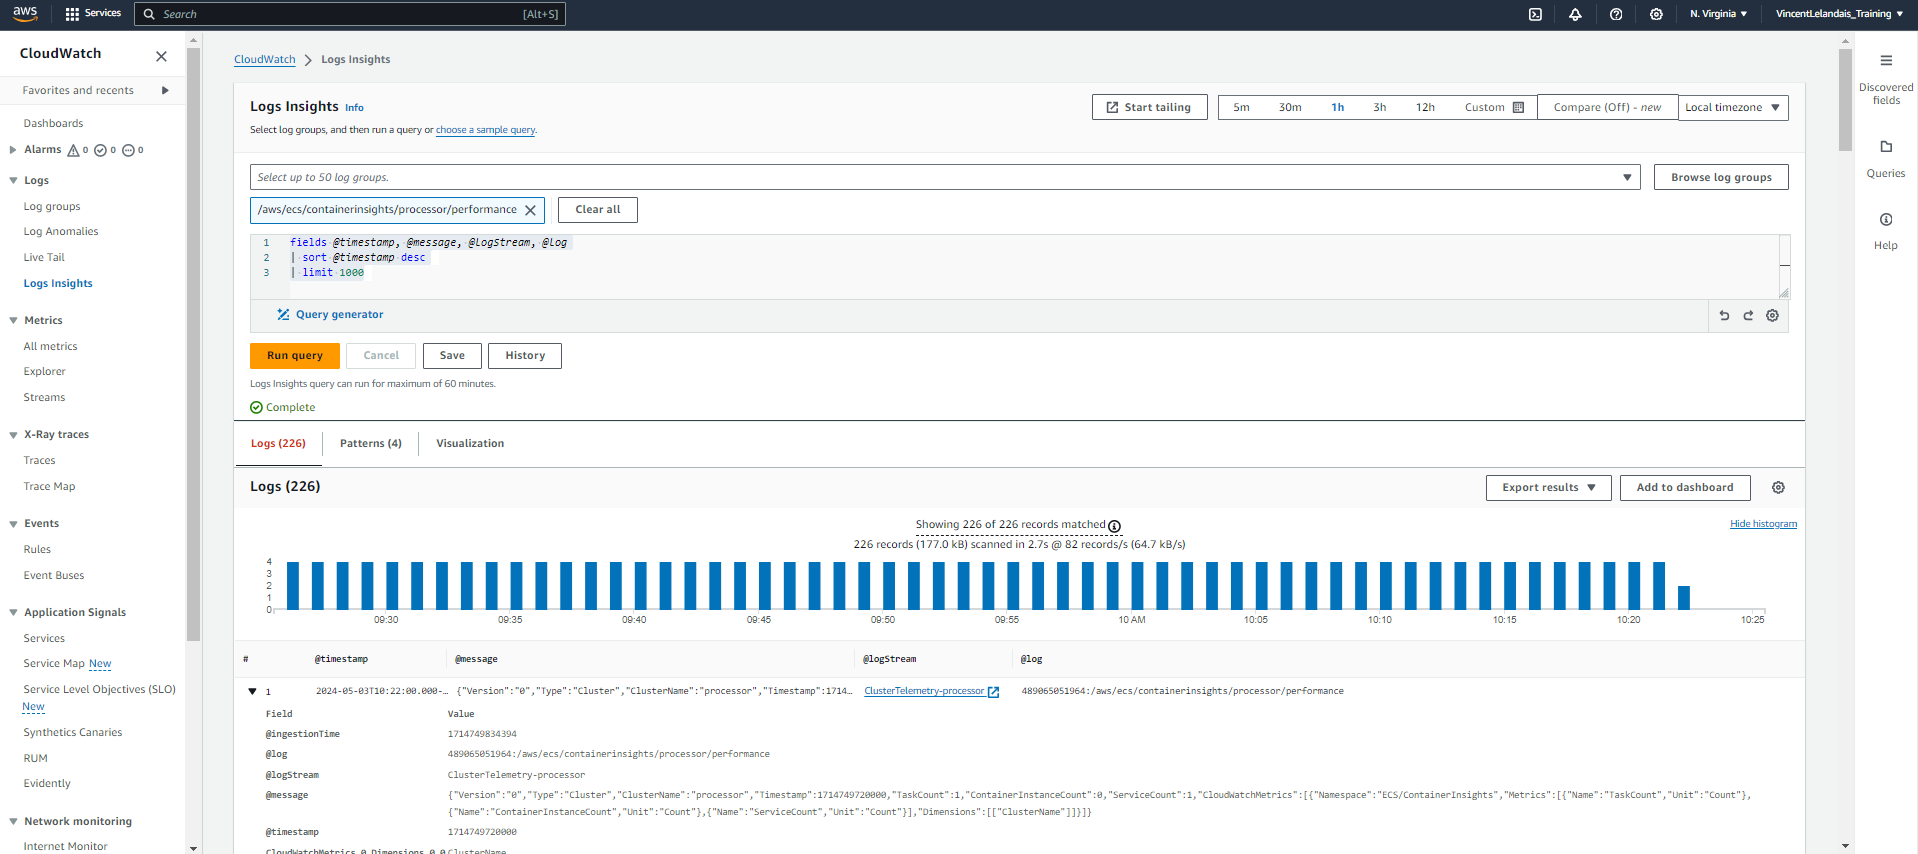Viewport: 1918px width, 854px height.
Task: Open Log Anomalies in sidebar
Action: 61,232
